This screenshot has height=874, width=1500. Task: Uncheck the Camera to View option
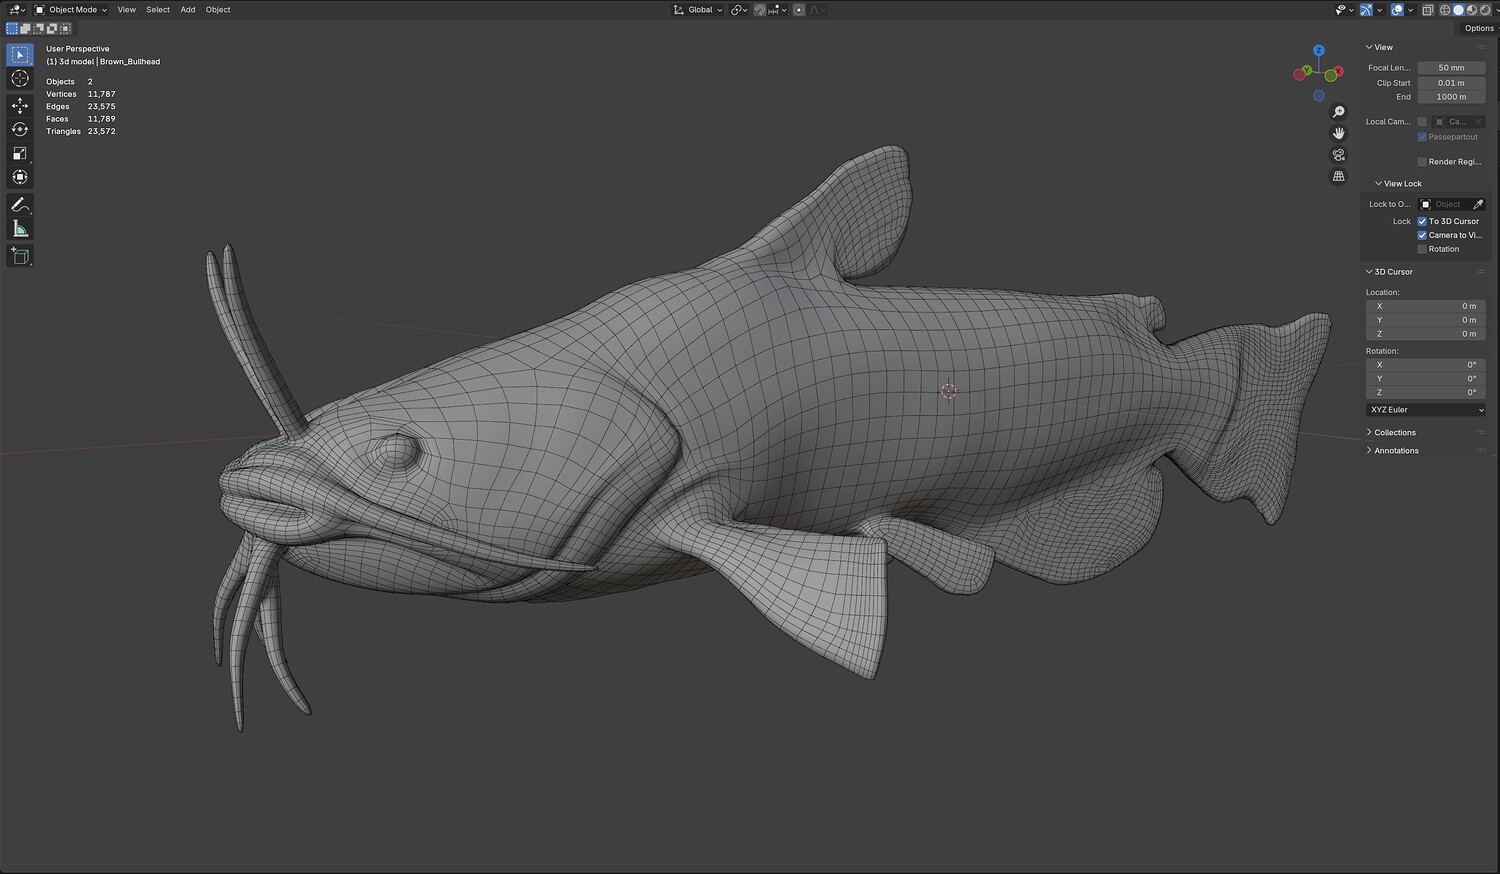[x=1422, y=235]
